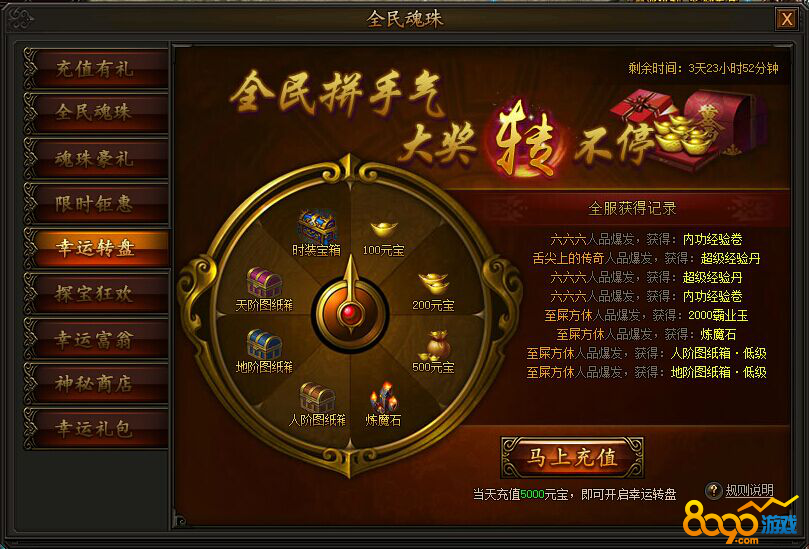The height and width of the screenshot is (549, 809).
Task: Click the question mark help icon
Action: (714, 491)
